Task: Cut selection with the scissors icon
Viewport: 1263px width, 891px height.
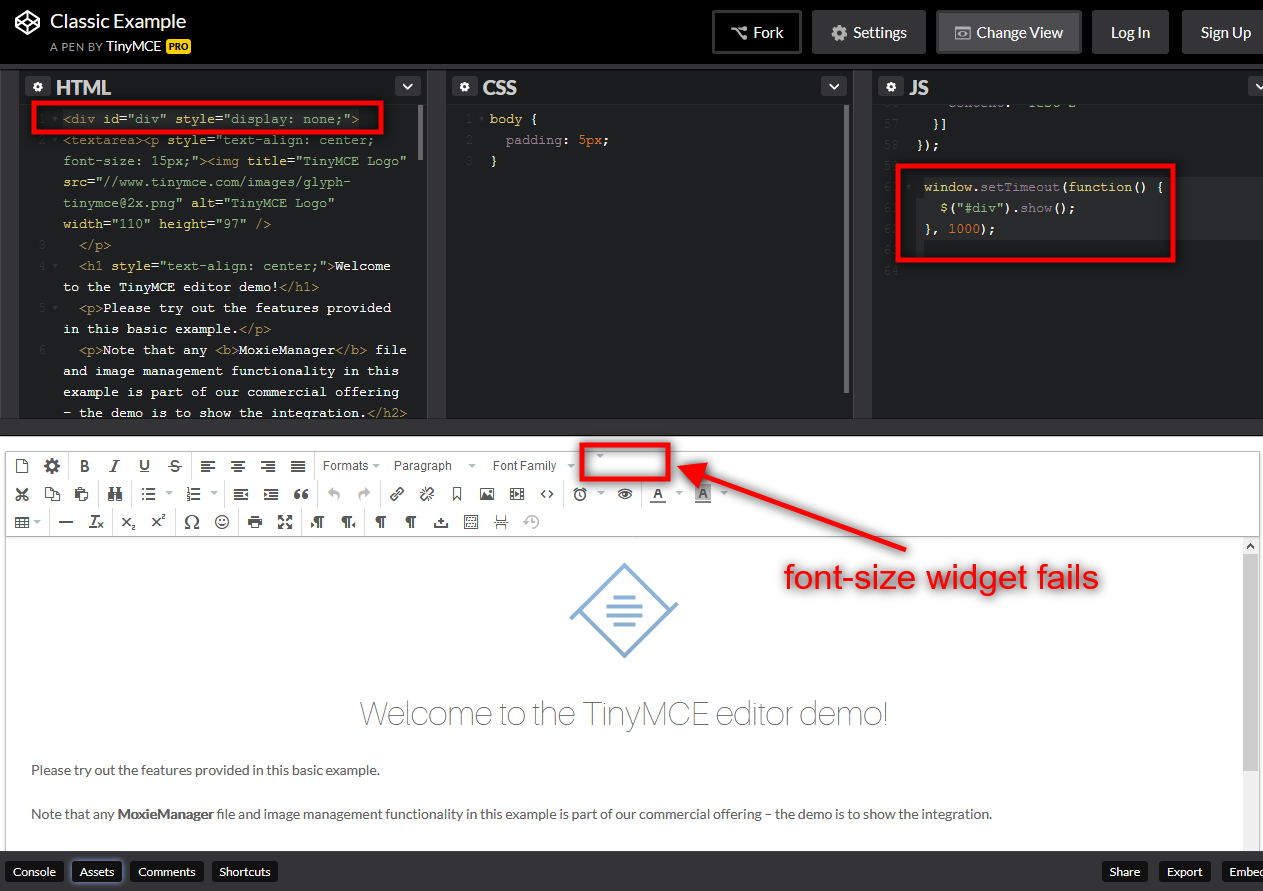Action: (x=22, y=494)
